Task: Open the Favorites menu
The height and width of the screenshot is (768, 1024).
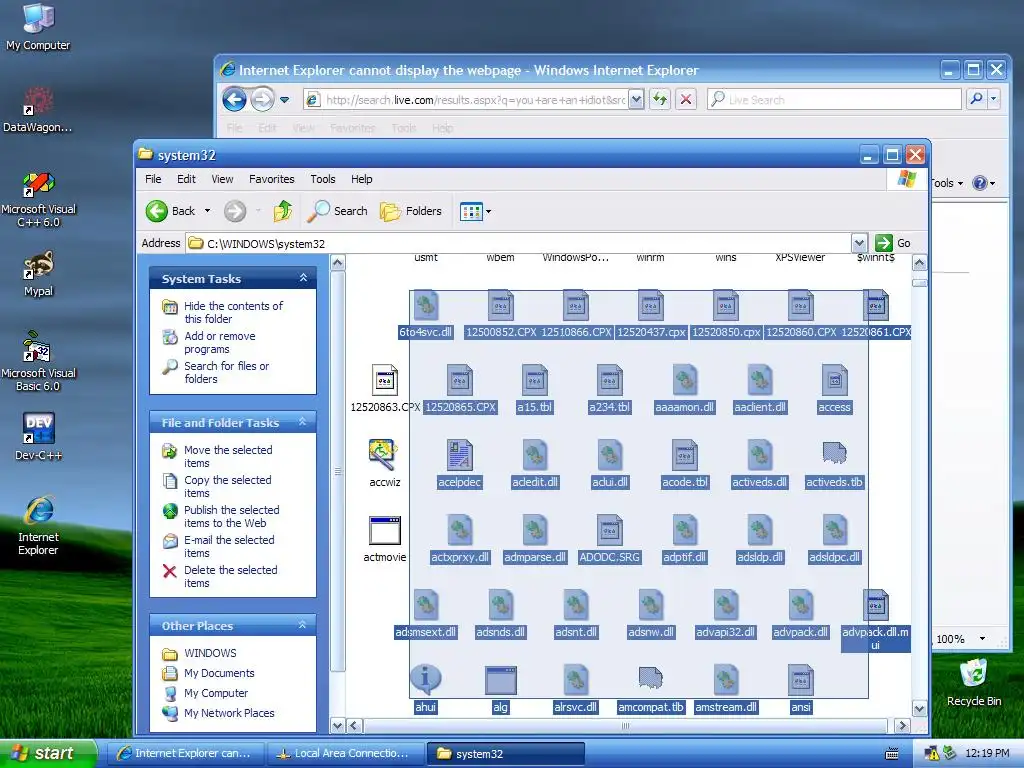Action: (272, 179)
